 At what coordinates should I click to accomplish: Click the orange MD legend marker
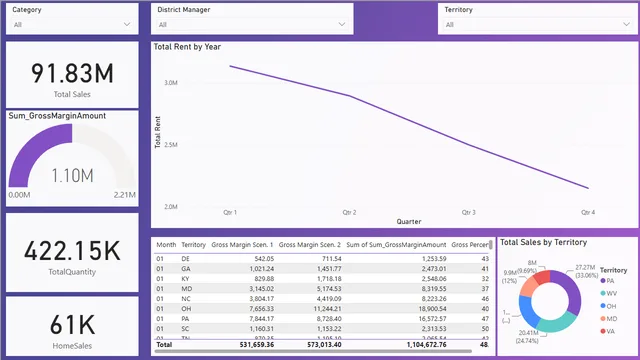[603, 319]
